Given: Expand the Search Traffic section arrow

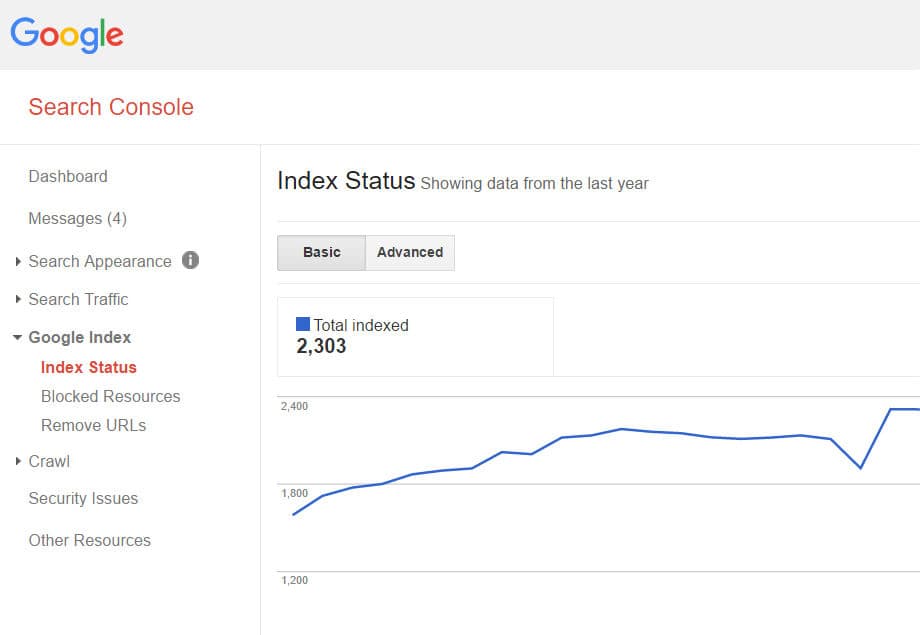Looking at the screenshot, I should pyautogui.click(x=18, y=299).
